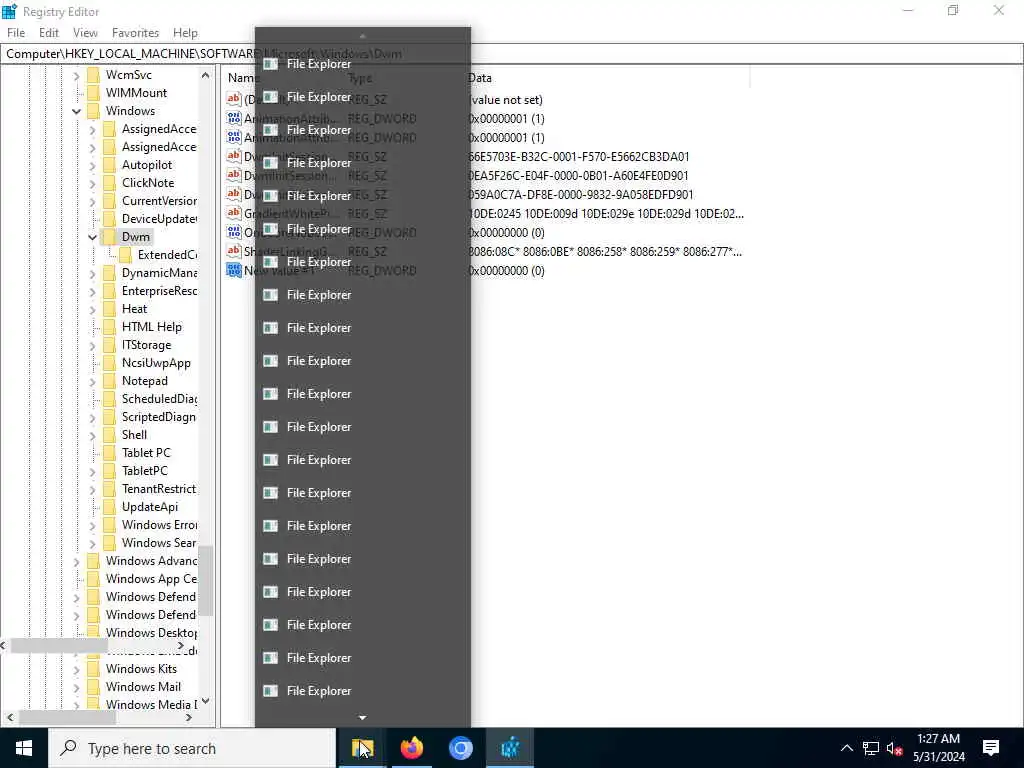The image size is (1024, 768).
Task: Click the Heat folder icon
Action: click(x=110, y=309)
